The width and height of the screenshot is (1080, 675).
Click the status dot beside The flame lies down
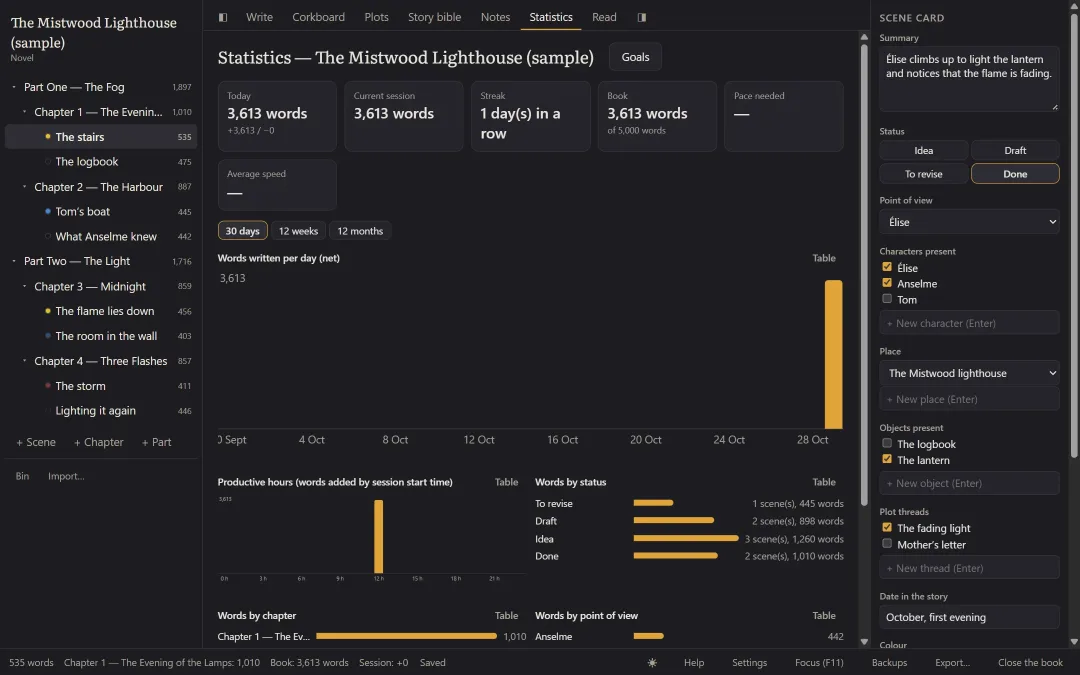pyautogui.click(x=48, y=311)
